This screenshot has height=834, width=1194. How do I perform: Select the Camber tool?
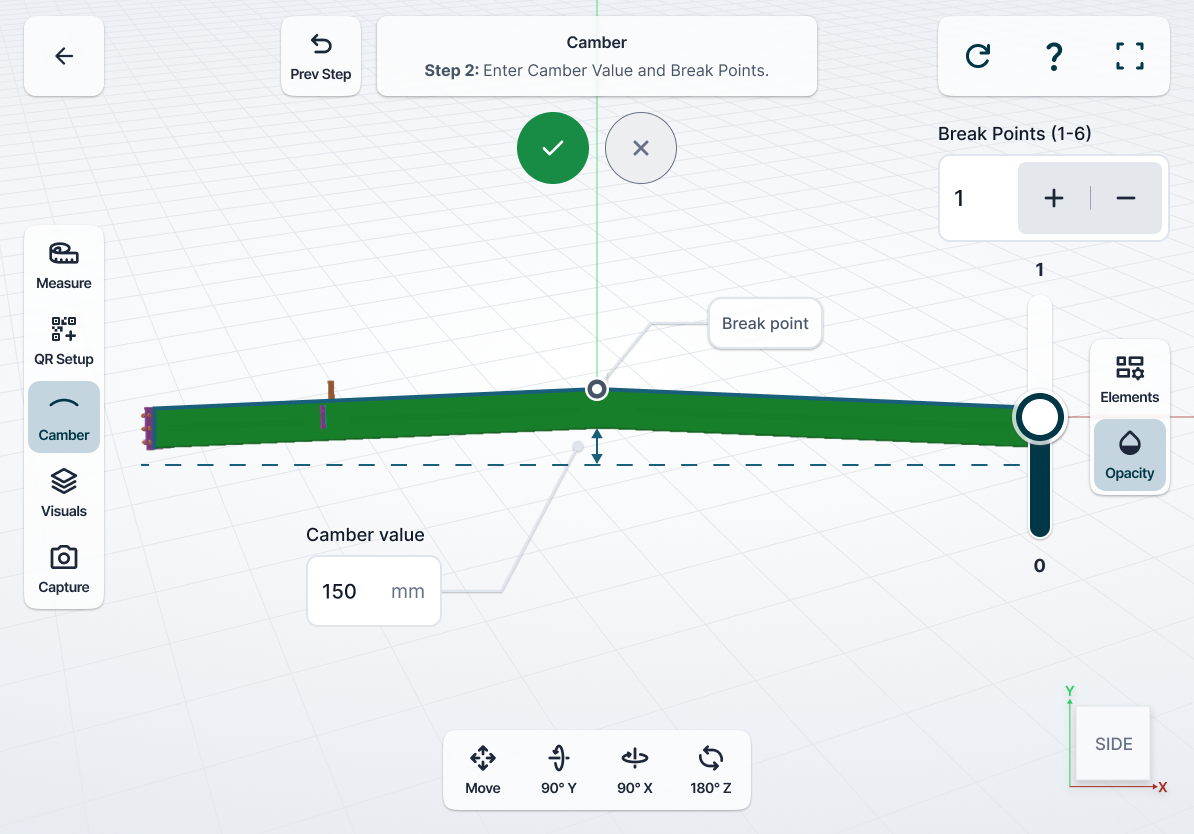64,417
